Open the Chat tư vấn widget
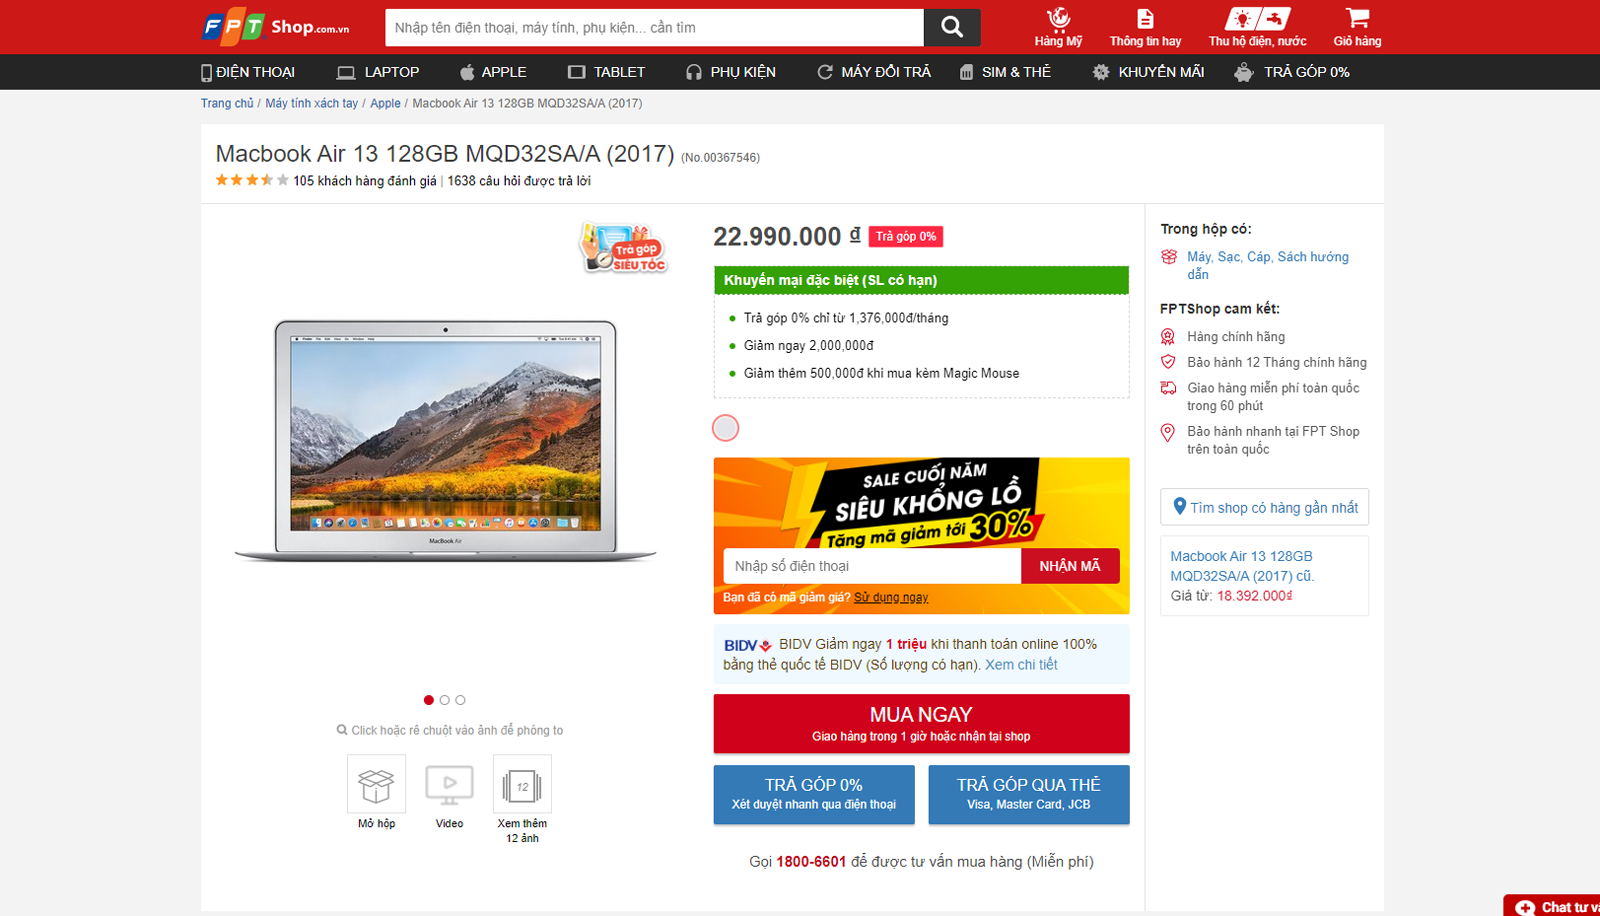Screen dimensions: 1600x916 [1552, 905]
